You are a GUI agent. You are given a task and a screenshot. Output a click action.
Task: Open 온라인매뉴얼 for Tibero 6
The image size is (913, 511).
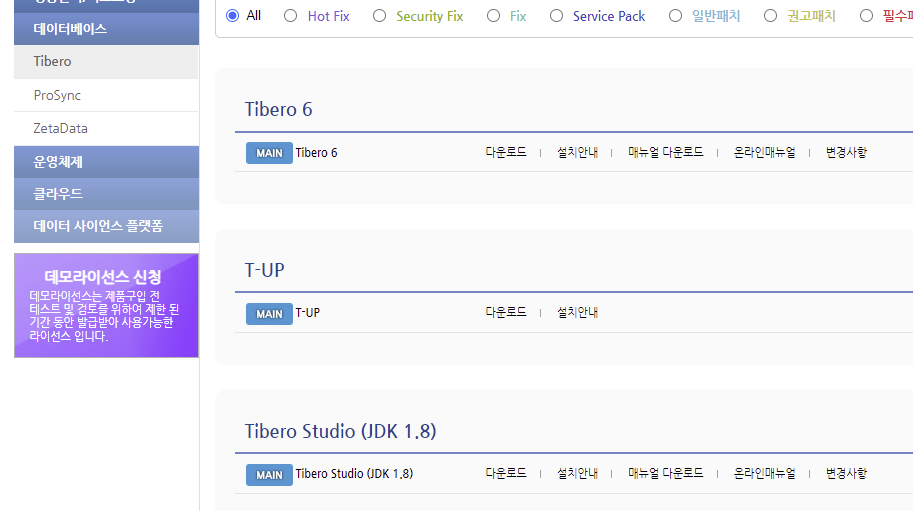[764, 152]
